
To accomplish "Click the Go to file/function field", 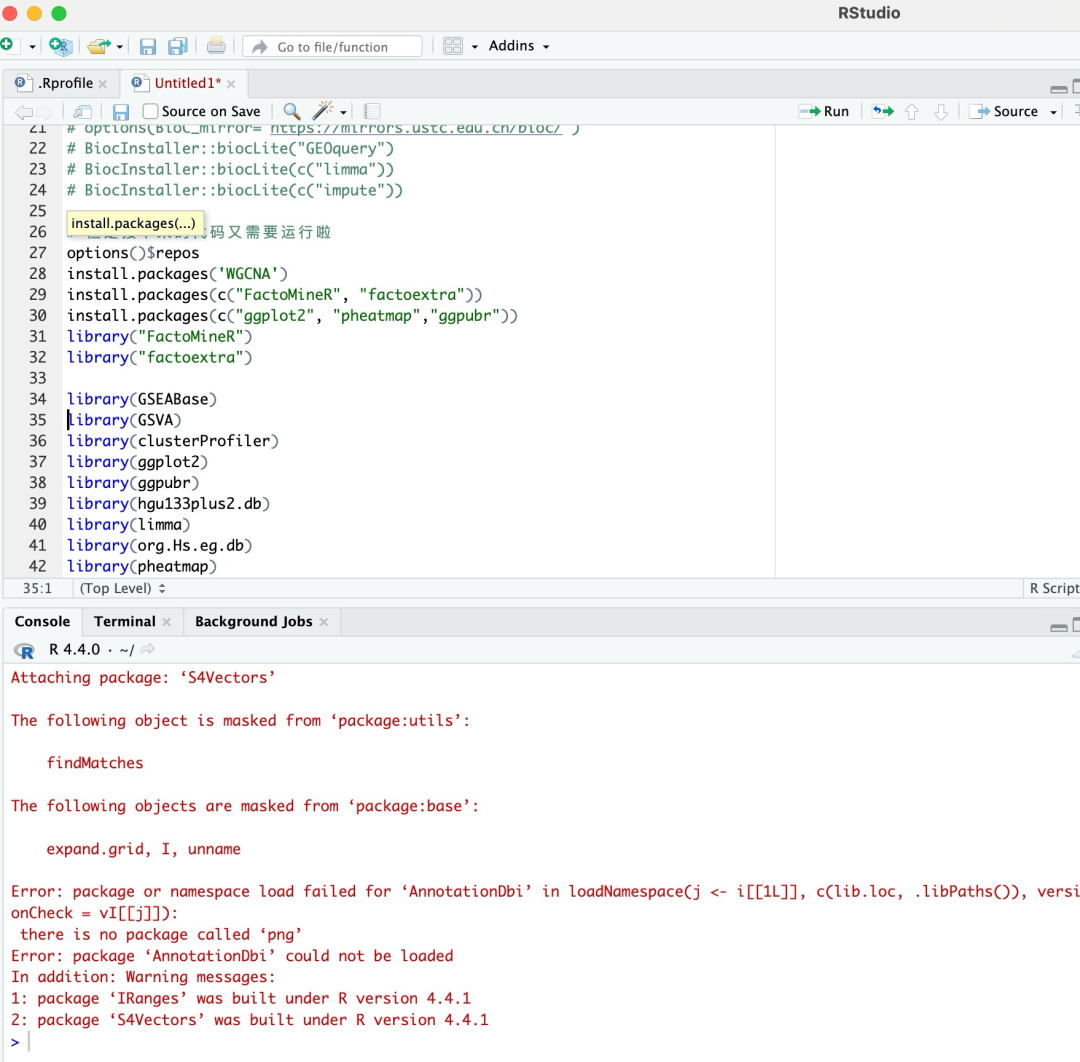I will (332, 46).
